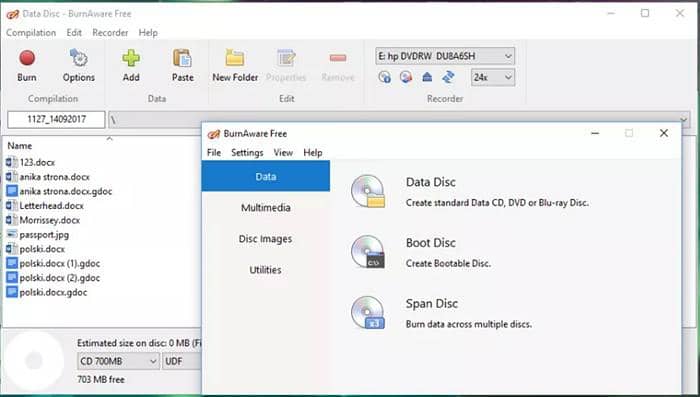Open Help menu in Data Disc window

(x=148, y=33)
